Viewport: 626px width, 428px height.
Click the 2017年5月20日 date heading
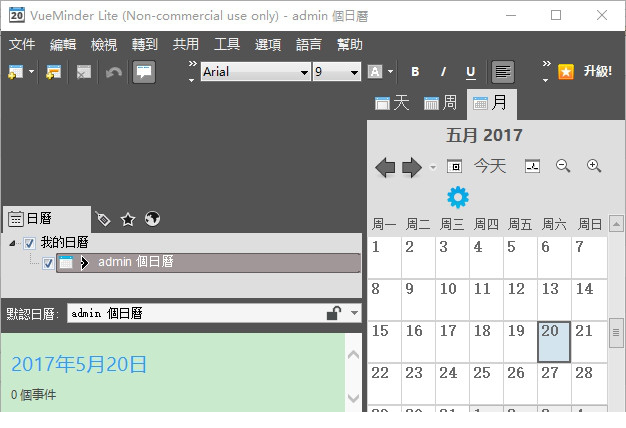coord(79,365)
